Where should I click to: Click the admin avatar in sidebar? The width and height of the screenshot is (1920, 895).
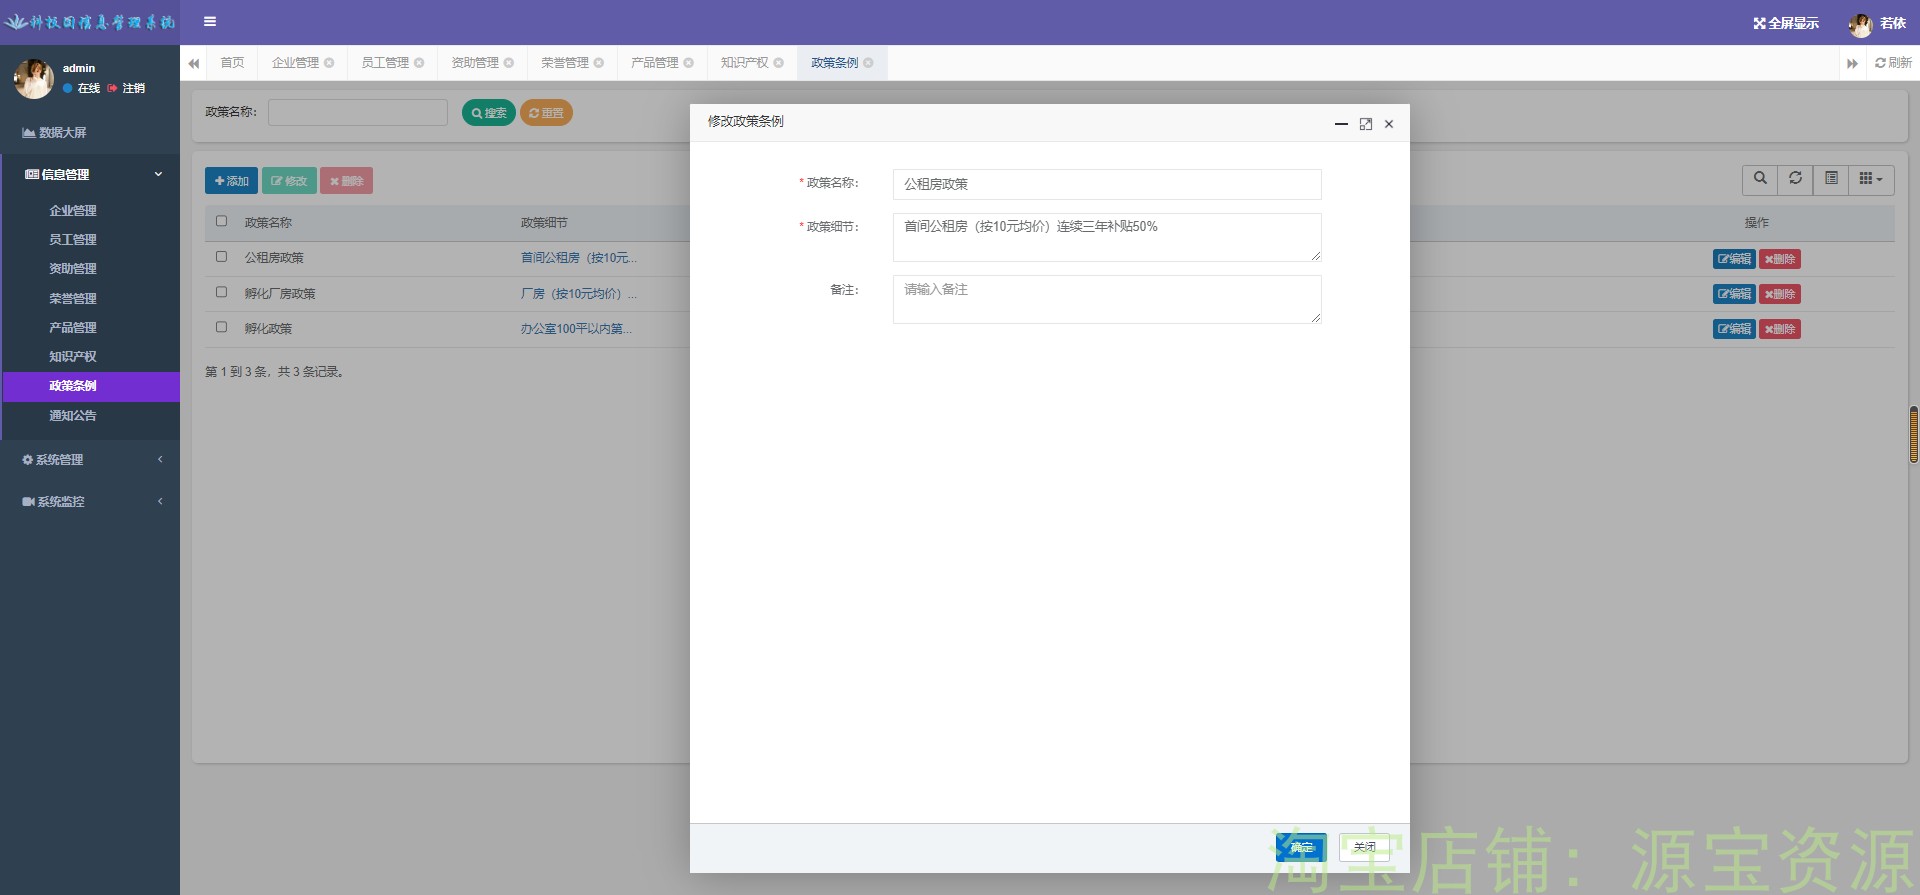pos(34,79)
